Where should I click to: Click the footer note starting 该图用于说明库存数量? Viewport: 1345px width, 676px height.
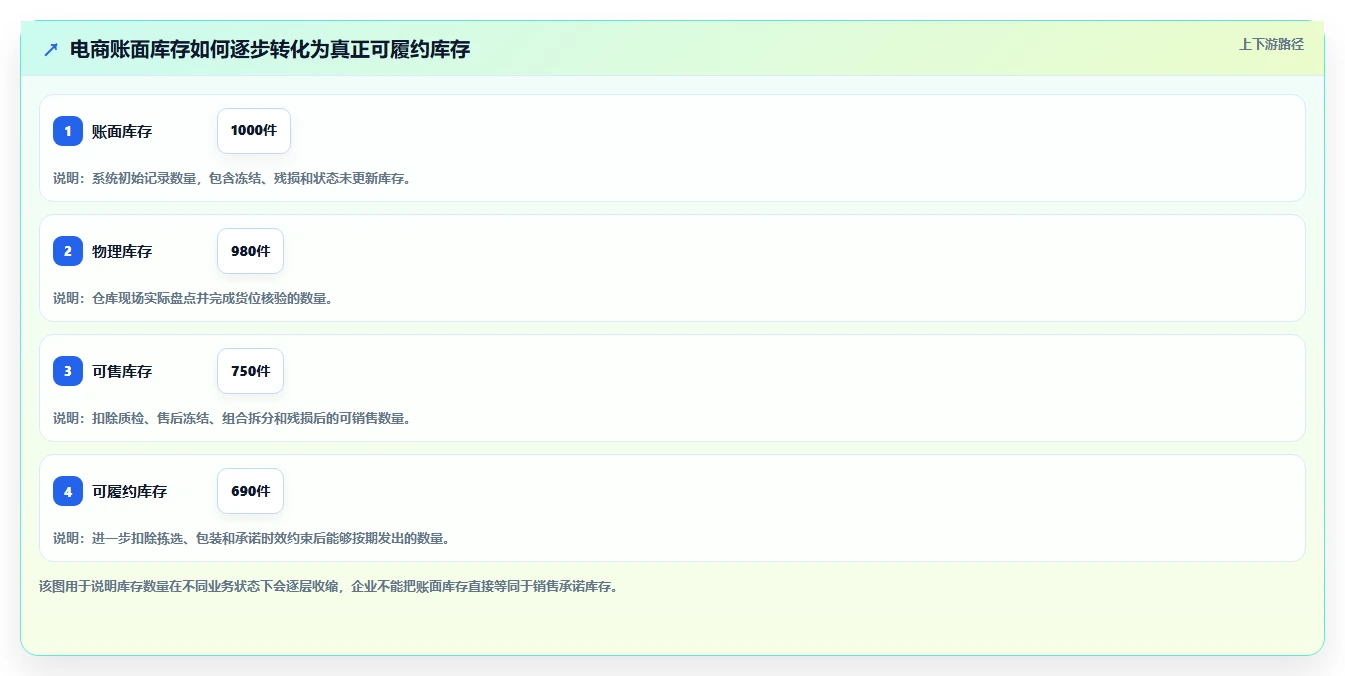click(328, 586)
